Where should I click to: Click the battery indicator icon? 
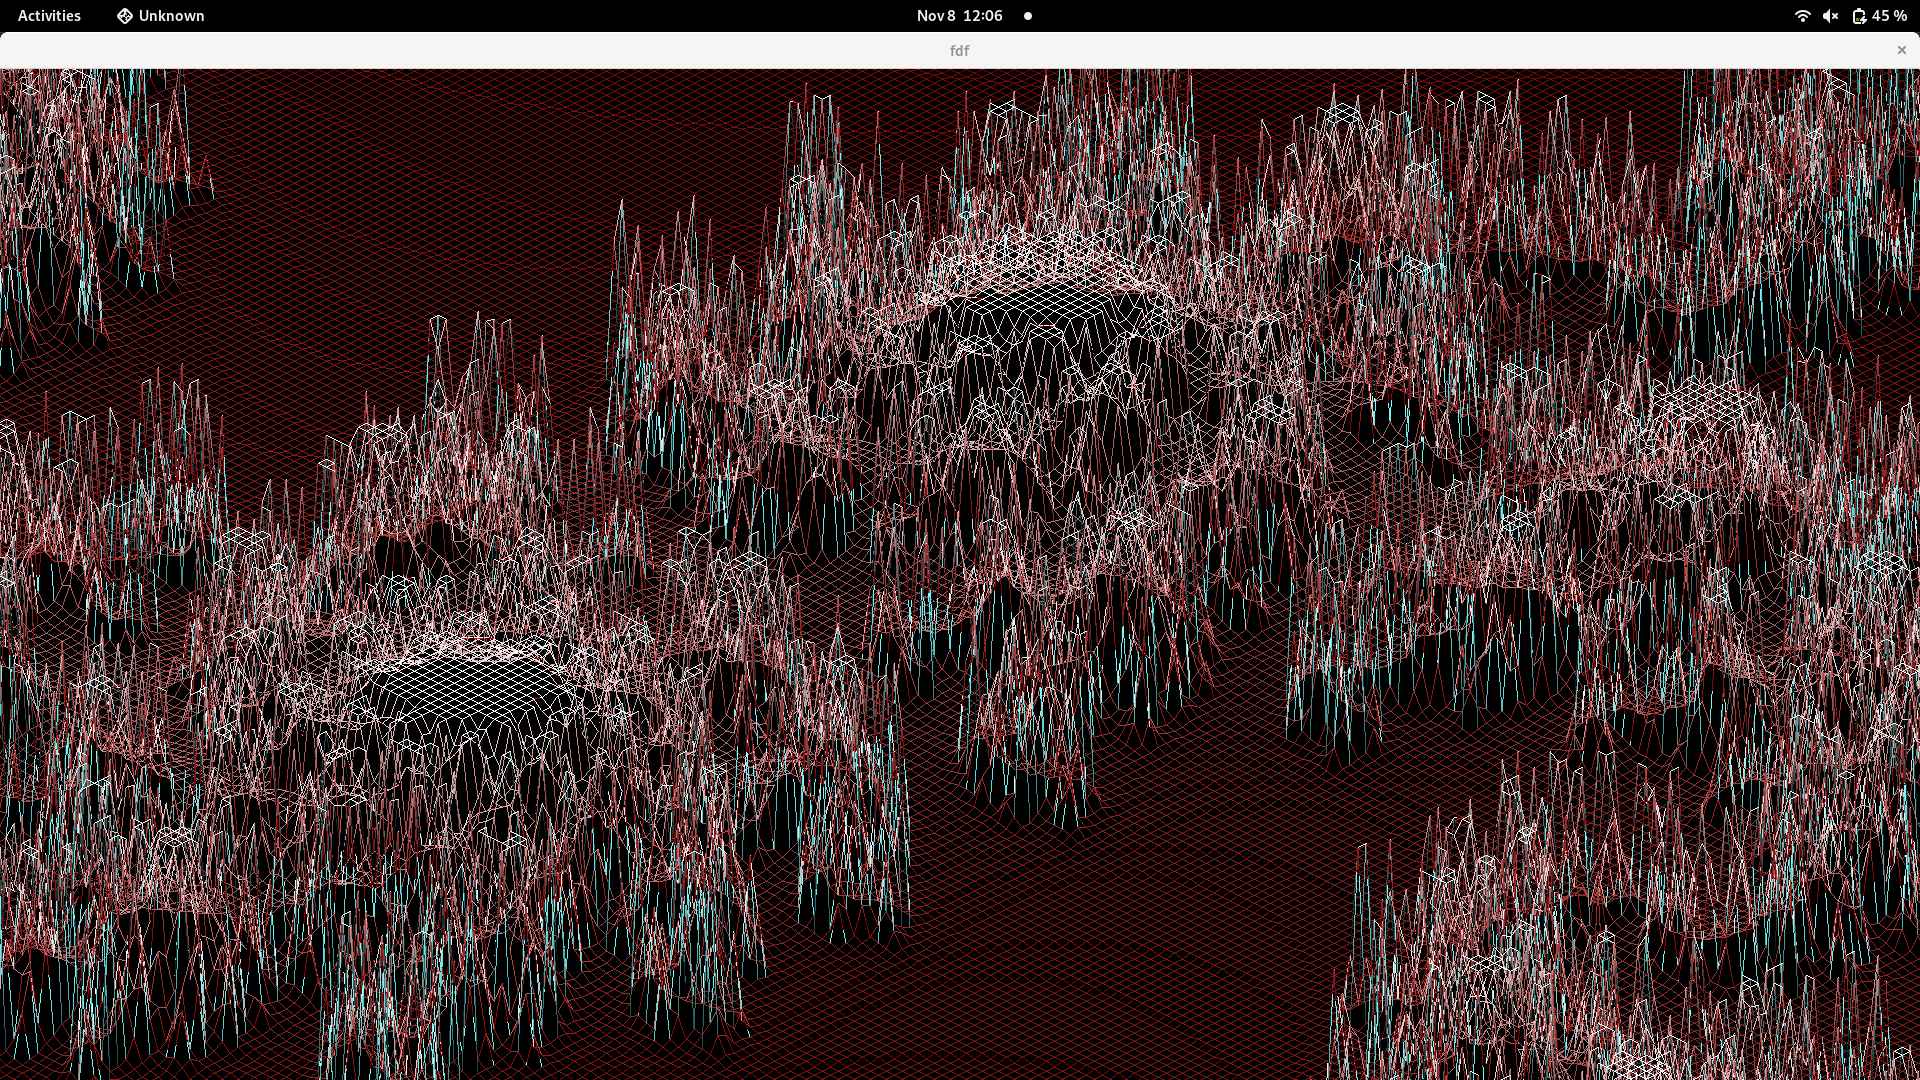(1858, 16)
